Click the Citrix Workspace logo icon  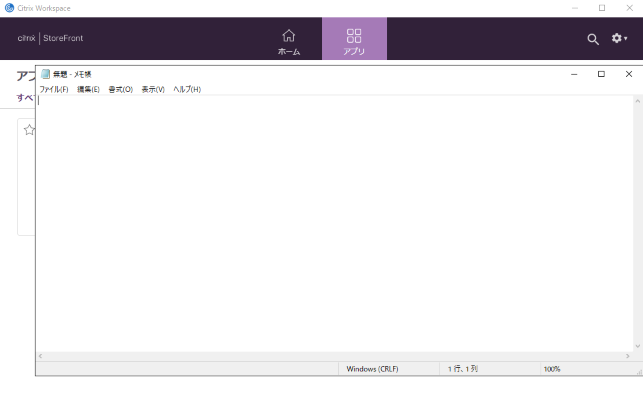(9, 8)
